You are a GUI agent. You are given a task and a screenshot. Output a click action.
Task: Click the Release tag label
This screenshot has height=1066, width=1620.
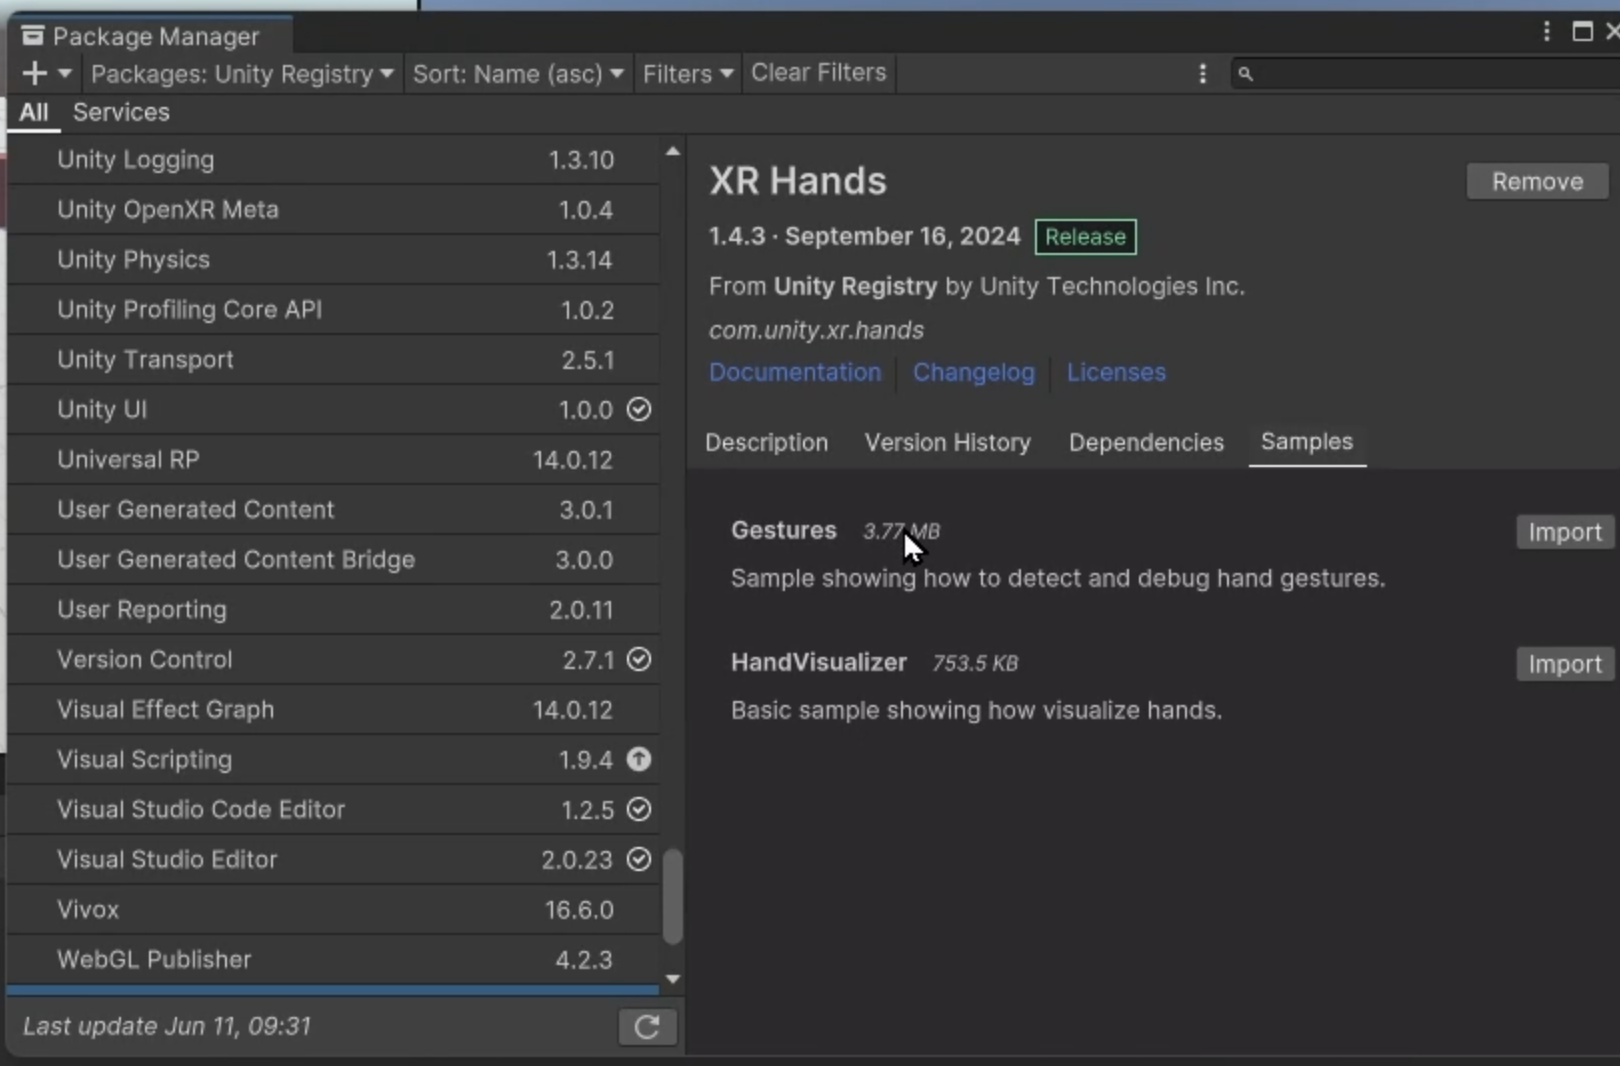pos(1085,237)
